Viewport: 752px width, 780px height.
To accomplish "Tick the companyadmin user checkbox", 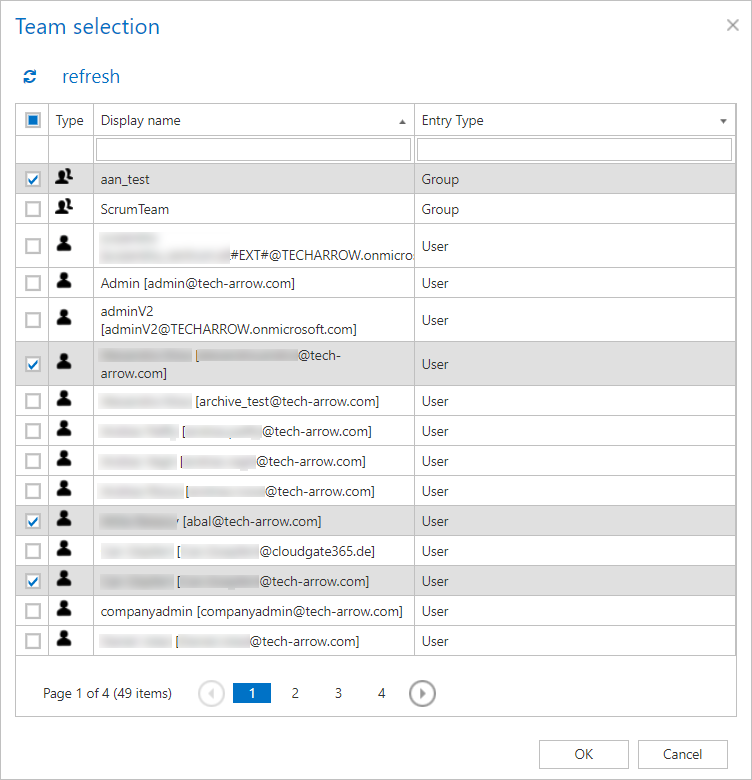I will pyautogui.click(x=33, y=611).
